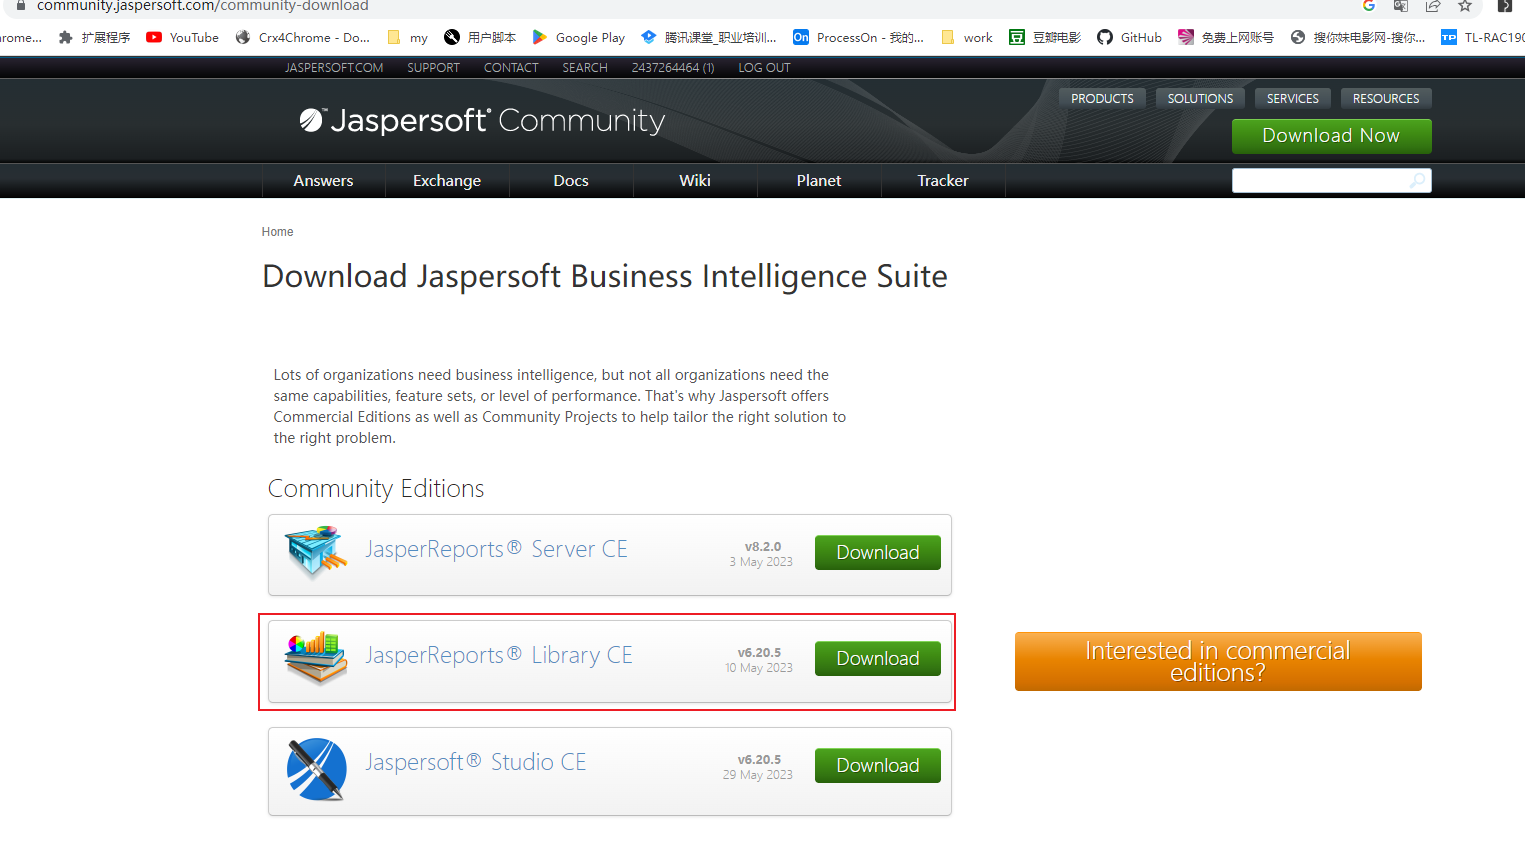The height and width of the screenshot is (843, 1525).
Task: Click the share page icon in address bar
Action: point(1433,6)
